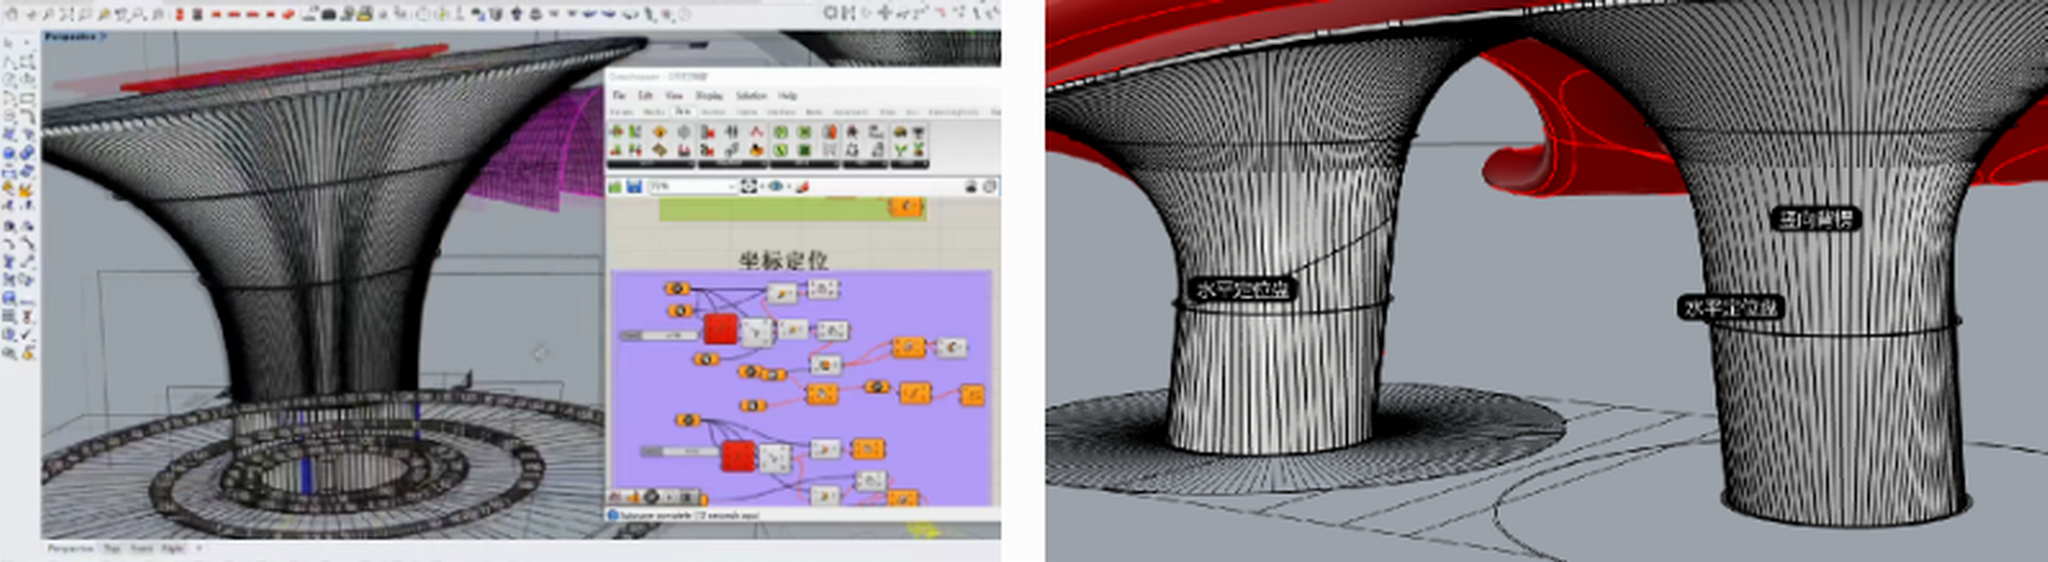
Task: Click the round shading mode icon at far right
Action: pyautogui.click(x=989, y=187)
